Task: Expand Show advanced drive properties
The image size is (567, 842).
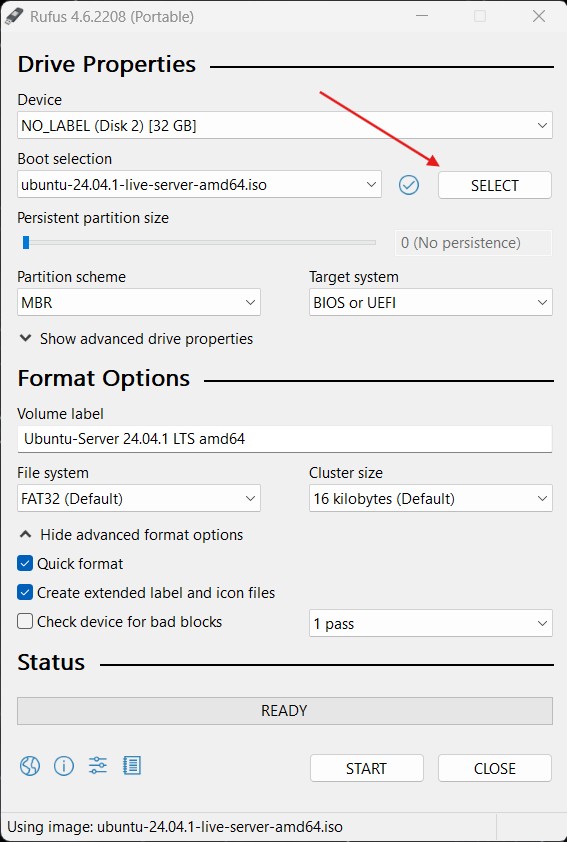Action: pyautogui.click(x=136, y=339)
